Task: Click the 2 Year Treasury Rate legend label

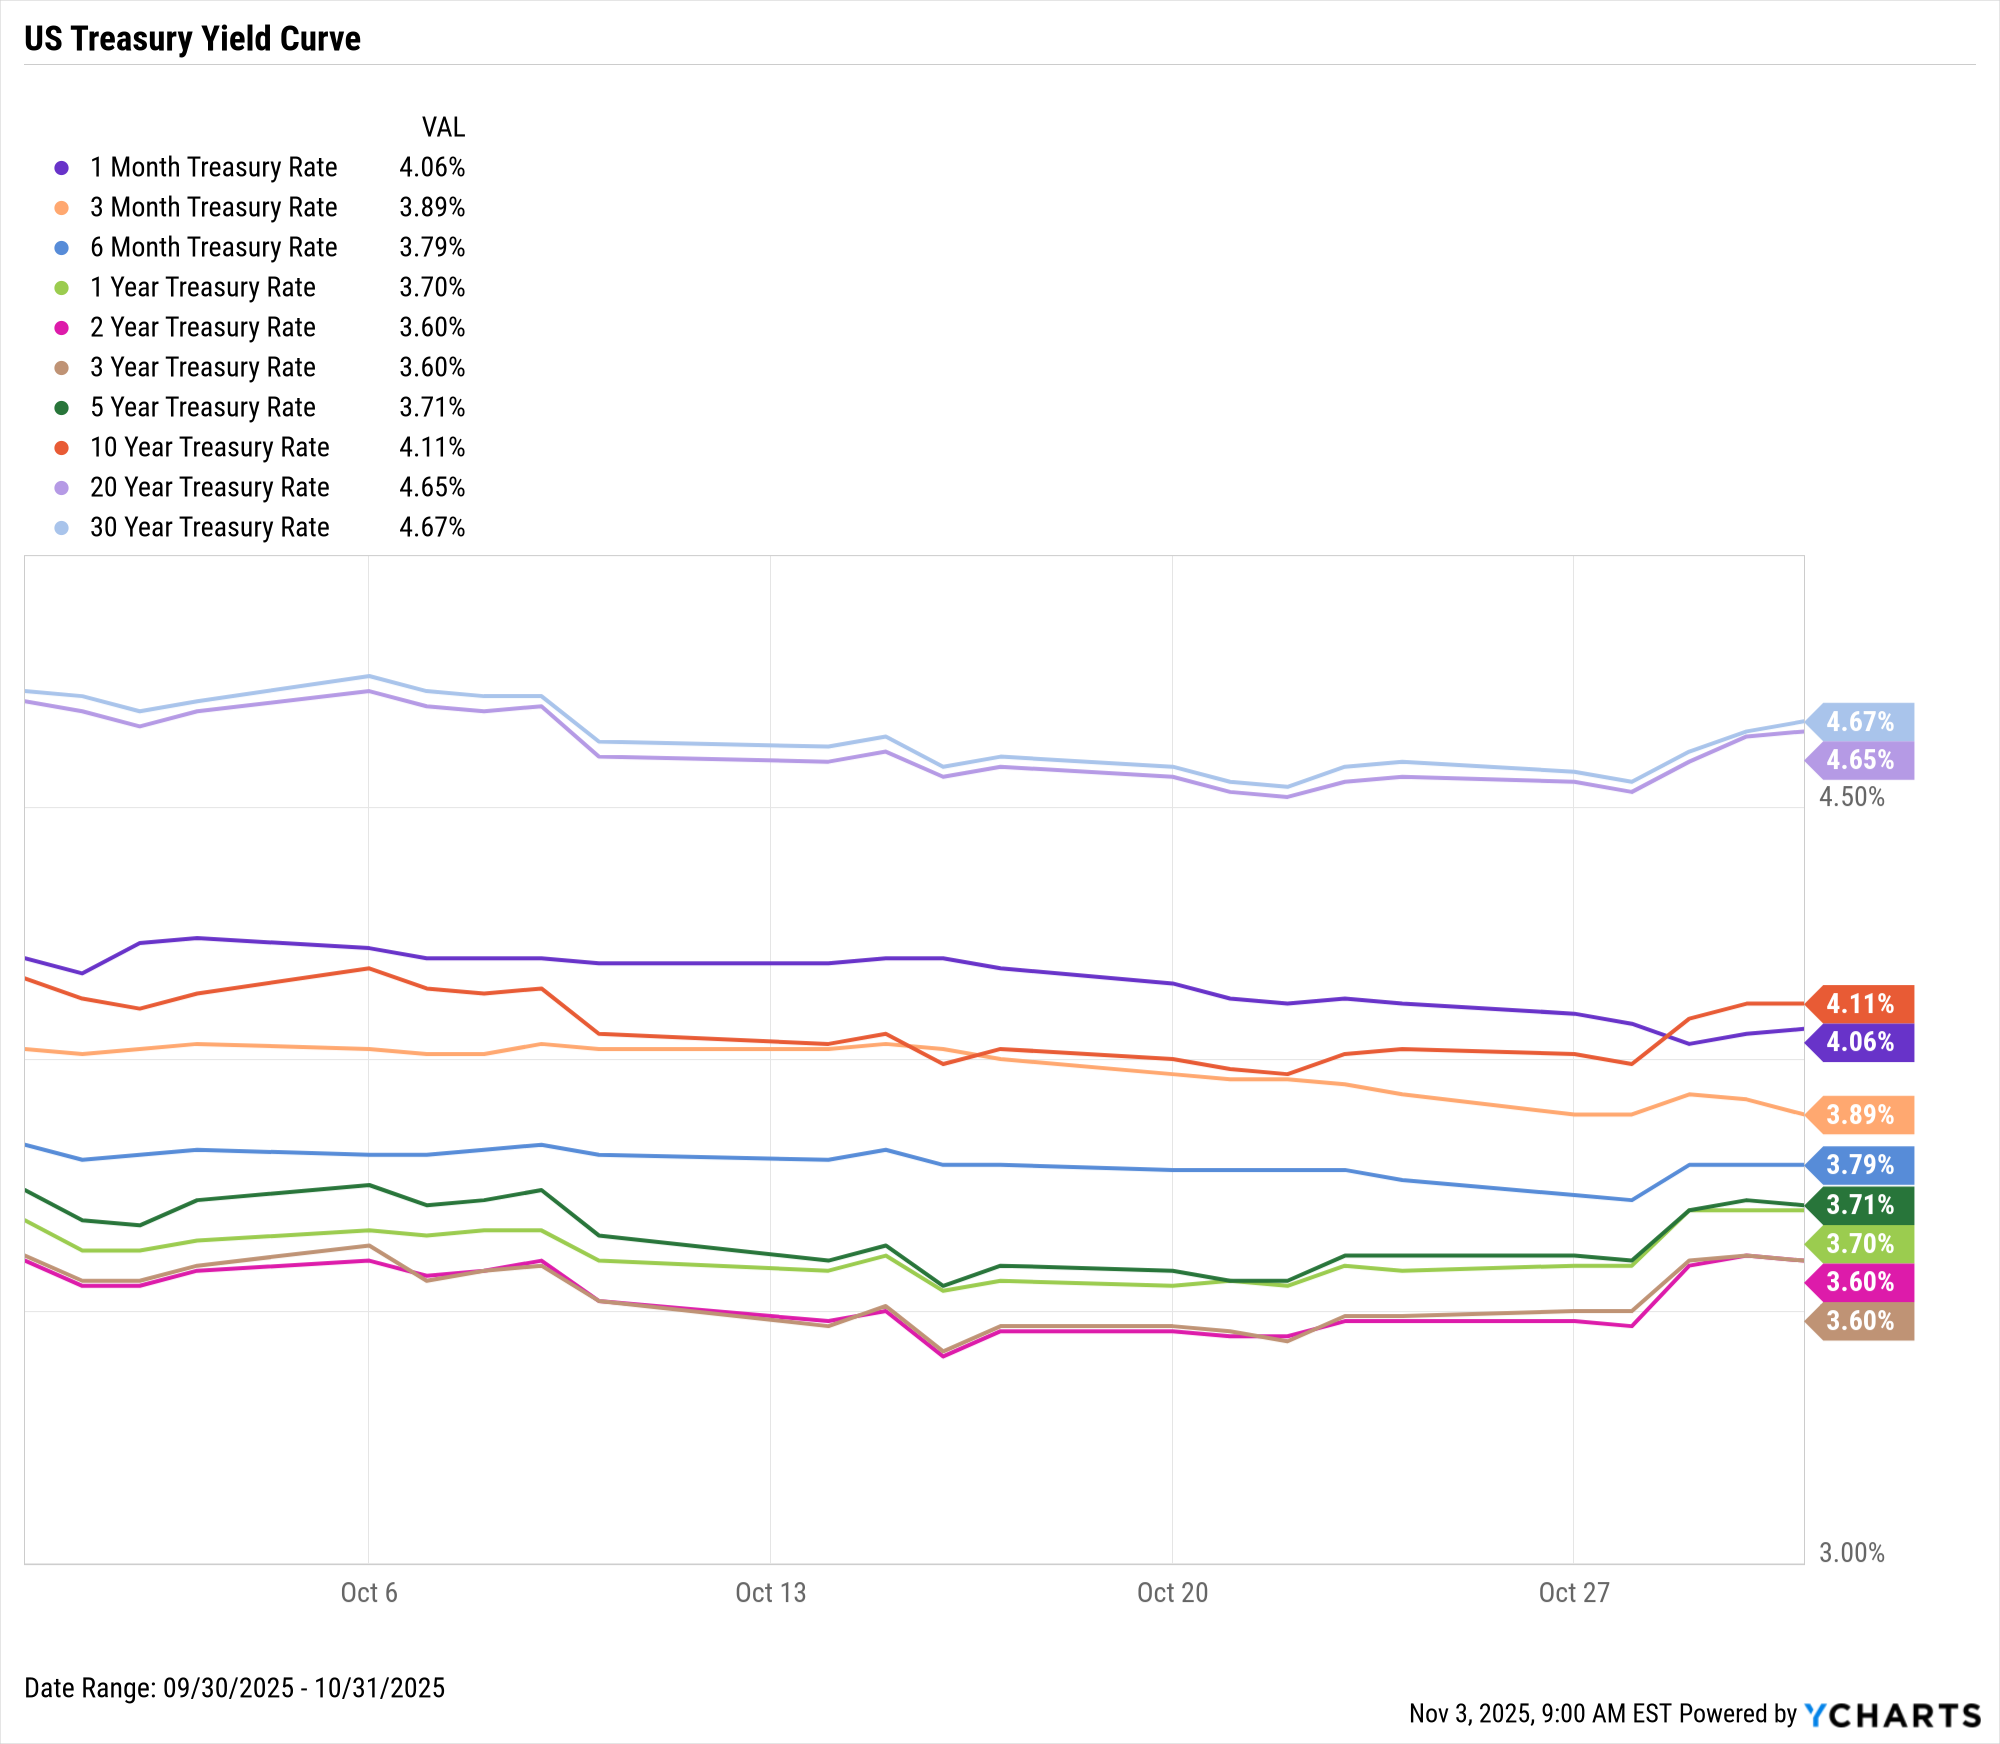Action: click(x=202, y=327)
